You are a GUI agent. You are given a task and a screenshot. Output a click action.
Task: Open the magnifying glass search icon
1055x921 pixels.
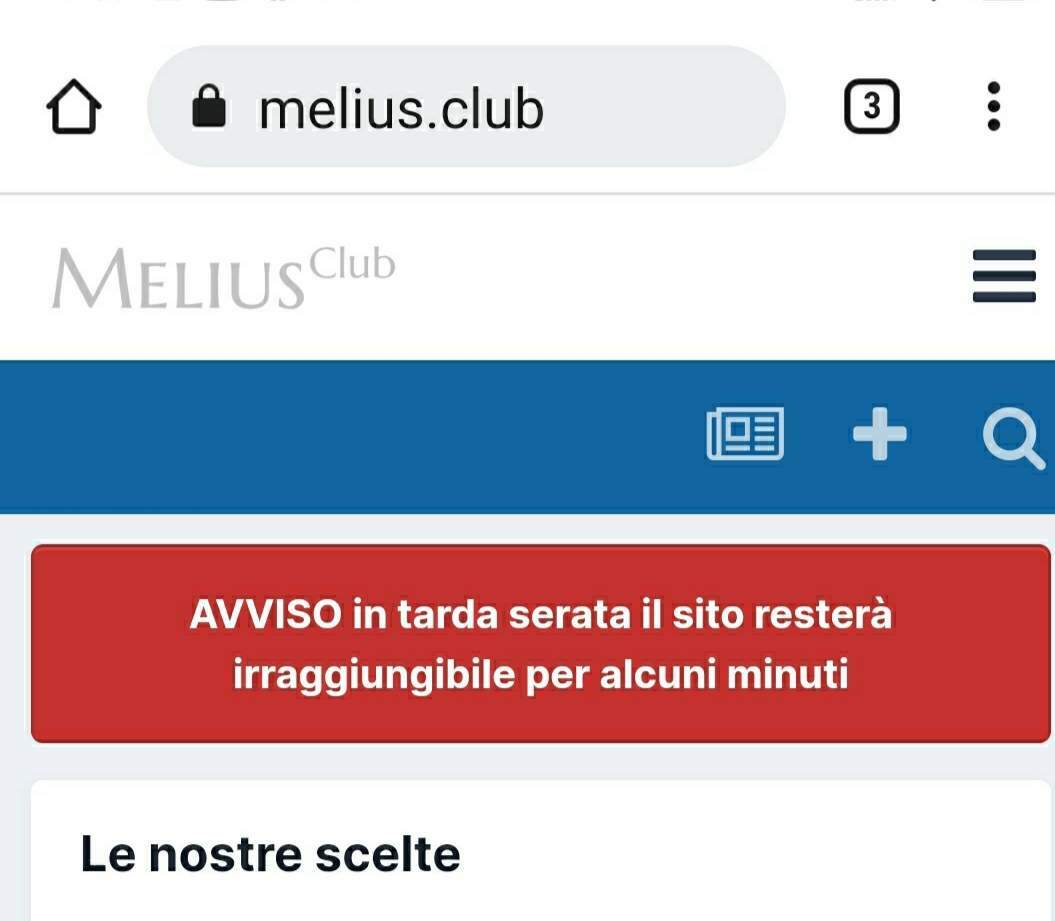point(1013,437)
